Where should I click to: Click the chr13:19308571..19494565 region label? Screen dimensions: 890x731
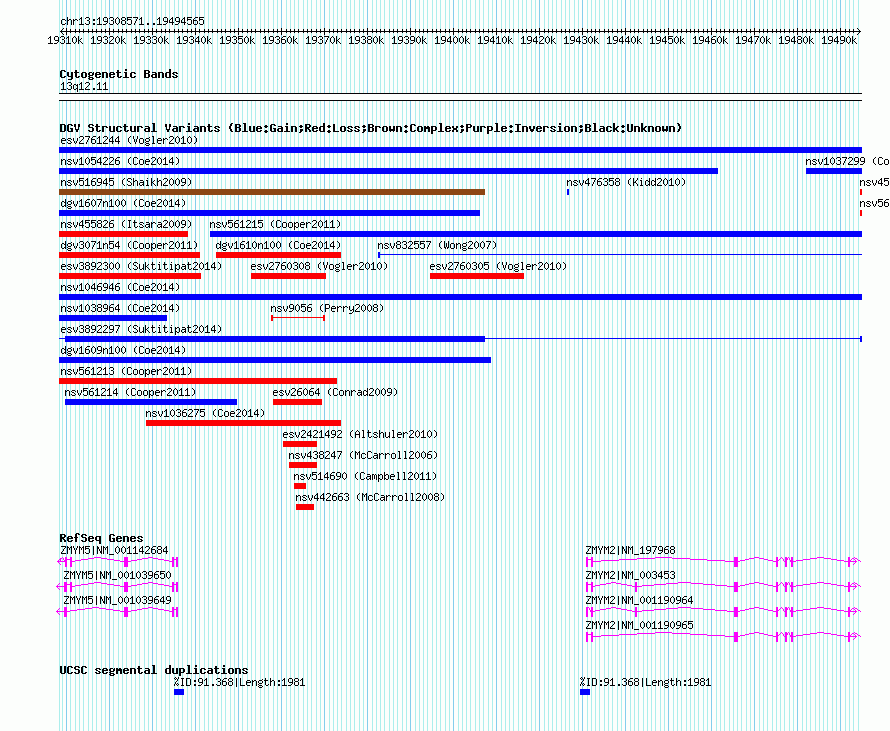pos(132,21)
